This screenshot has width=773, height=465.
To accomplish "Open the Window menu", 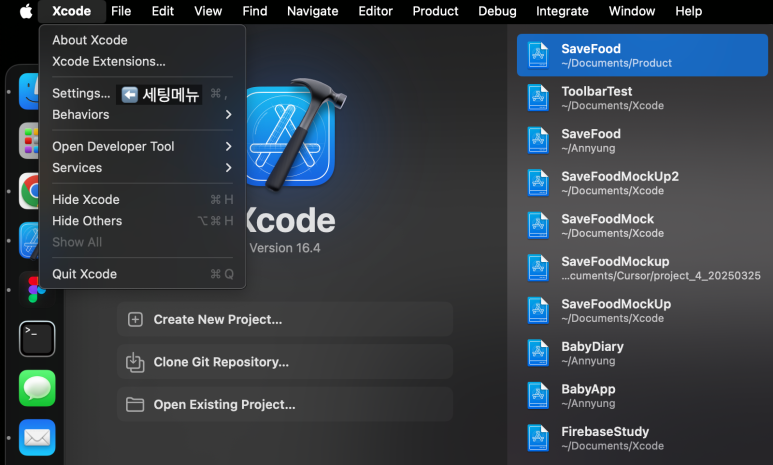I will coord(632,11).
